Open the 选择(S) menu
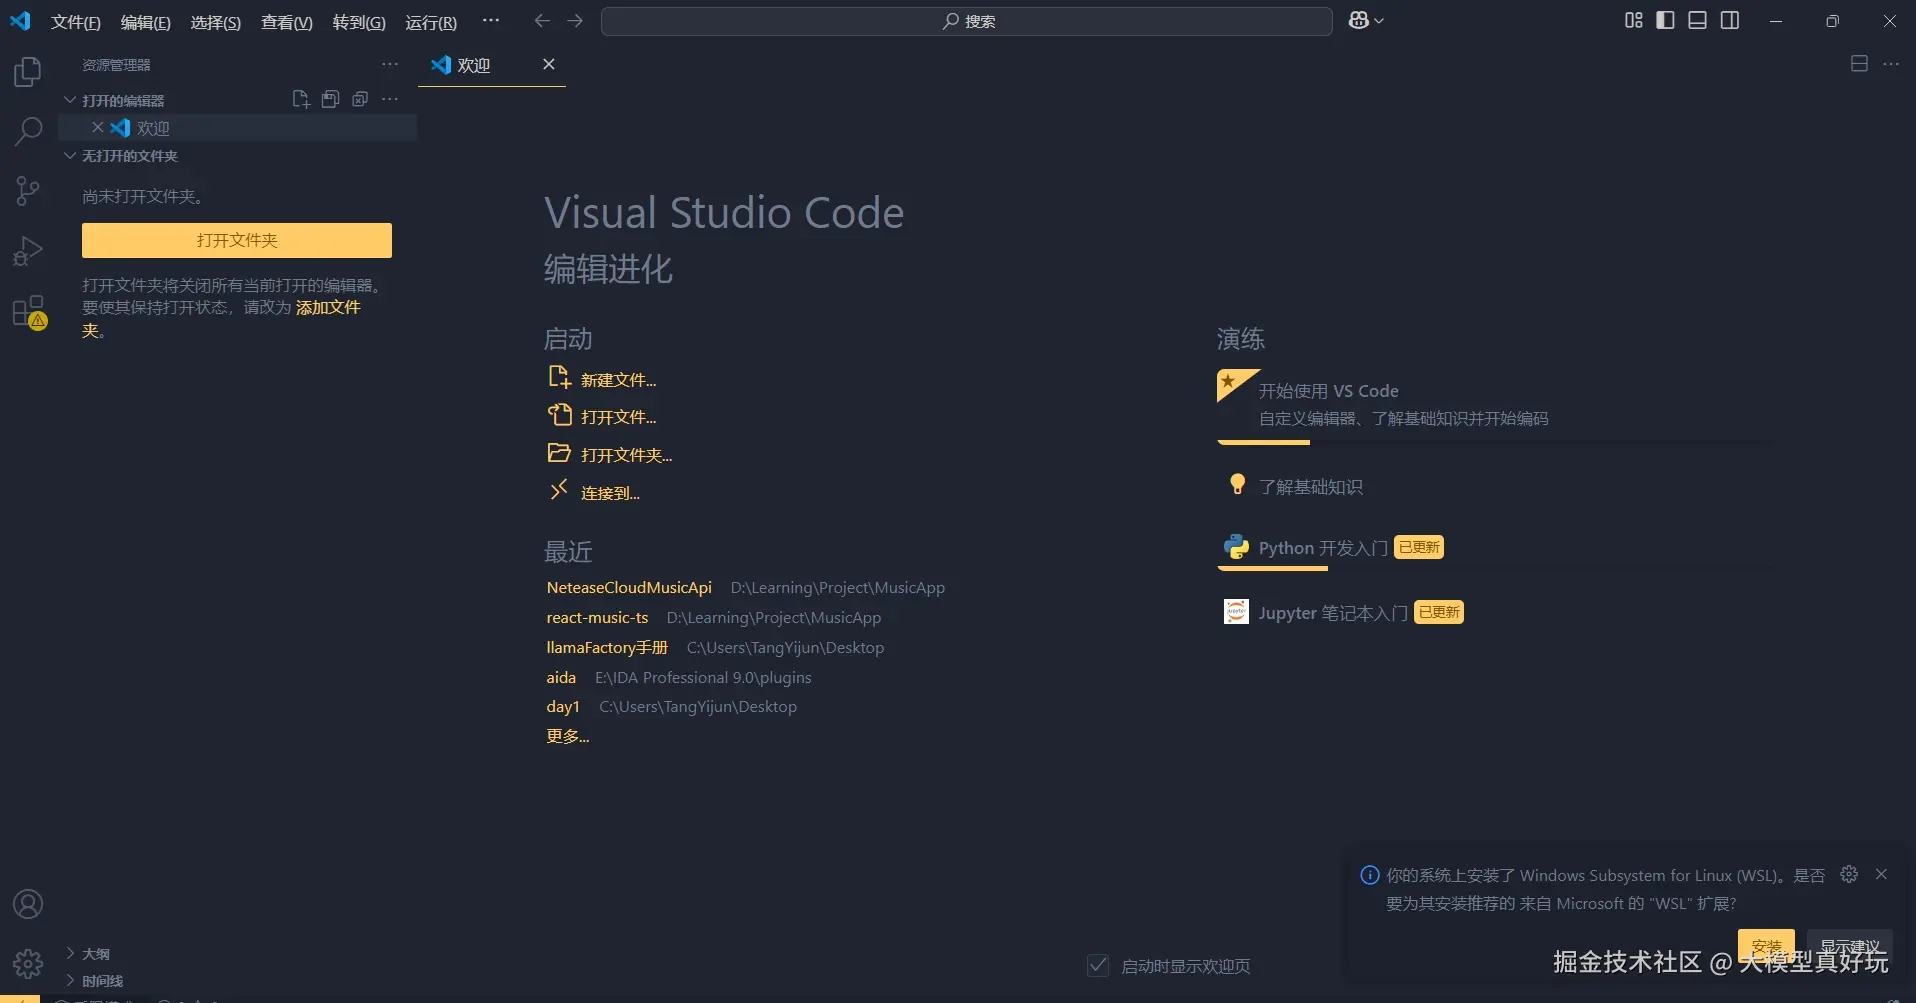Viewport: 1916px width, 1003px height. click(x=216, y=22)
